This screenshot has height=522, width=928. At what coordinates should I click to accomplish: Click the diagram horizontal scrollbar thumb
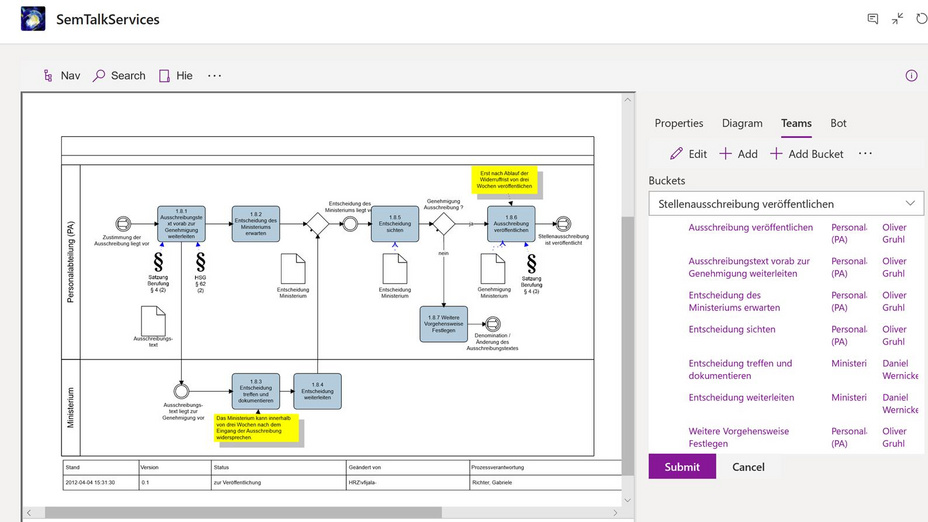pyautogui.click(x=243, y=513)
